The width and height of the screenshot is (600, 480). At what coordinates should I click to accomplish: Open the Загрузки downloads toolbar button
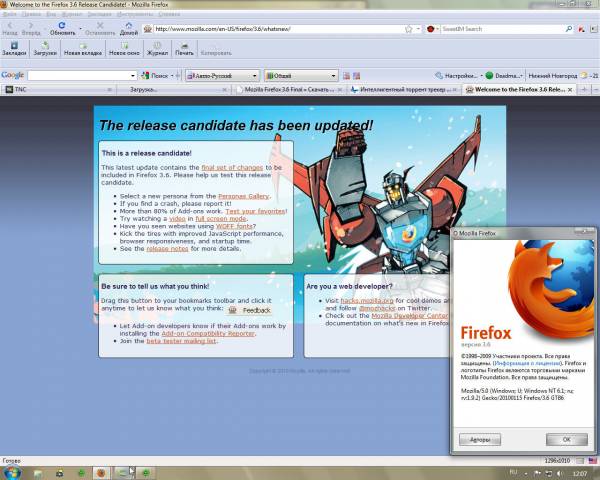(x=45, y=49)
